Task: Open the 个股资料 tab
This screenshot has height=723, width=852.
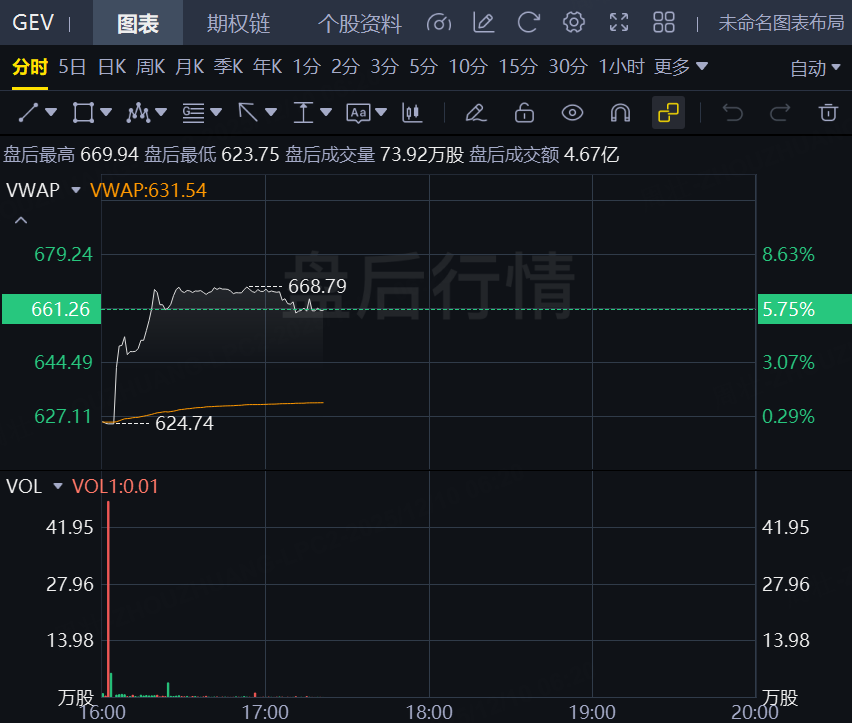Action: pos(359,23)
